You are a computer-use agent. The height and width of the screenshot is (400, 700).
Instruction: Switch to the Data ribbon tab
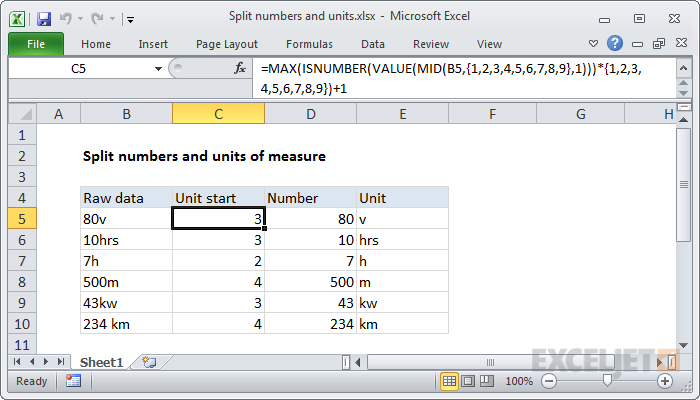pyautogui.click(x=373, y=44)
